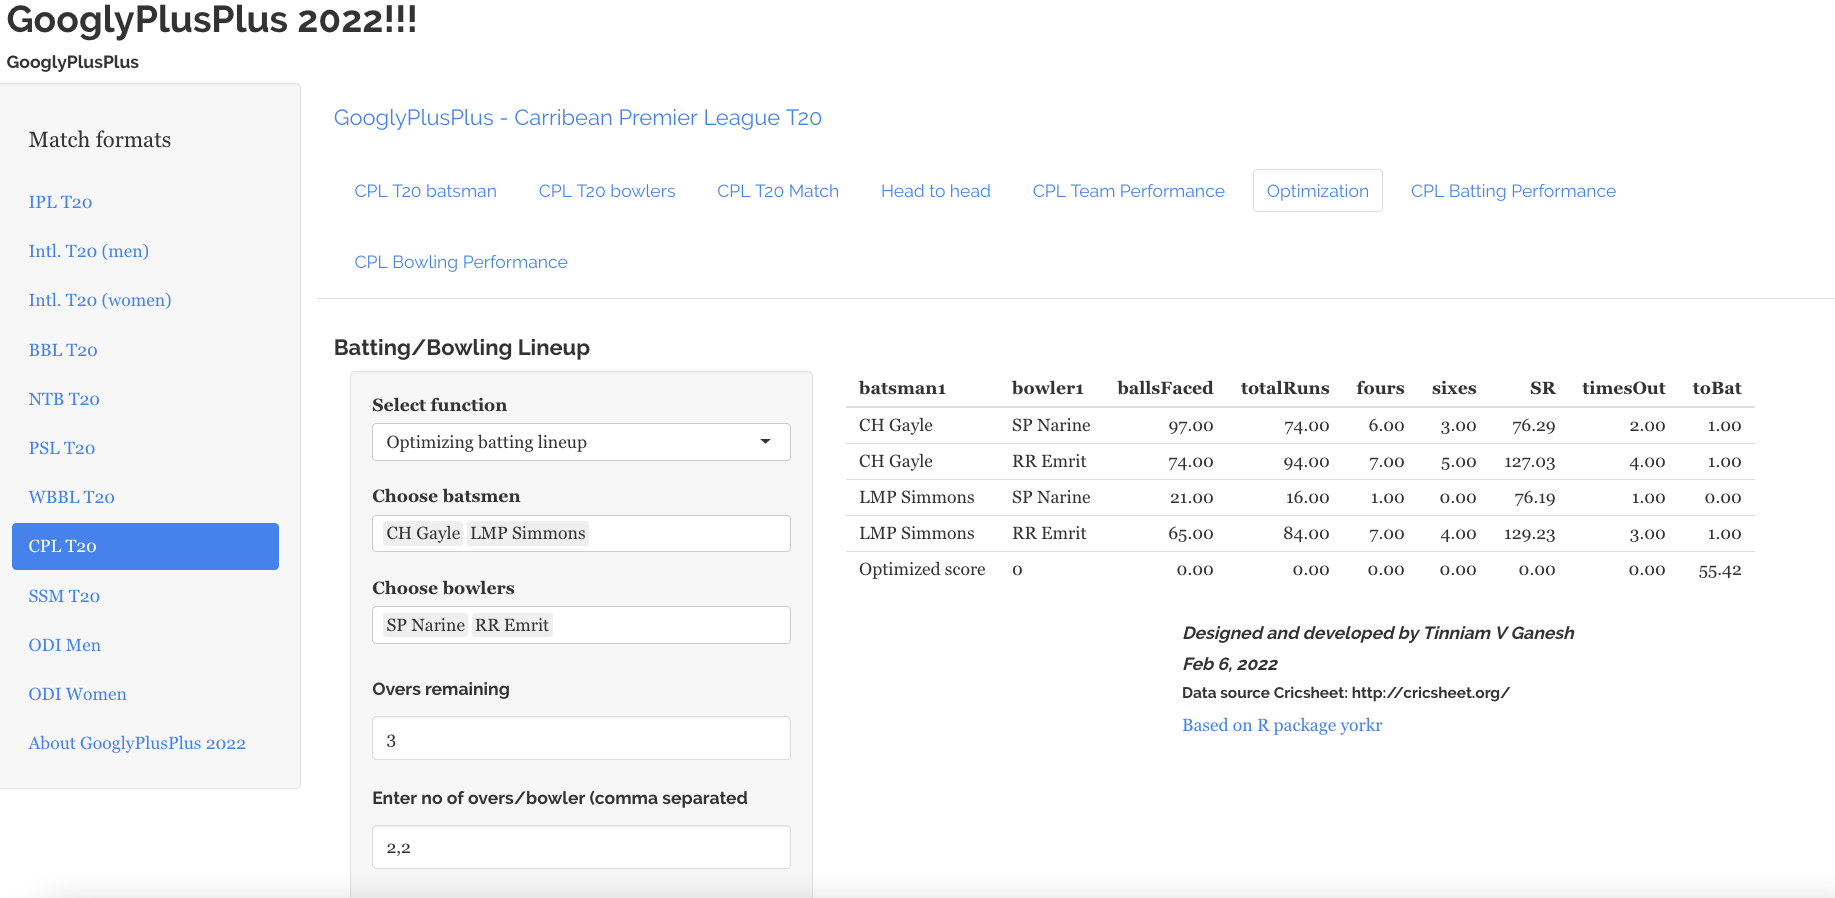Click the GooglyPlusPlus navbar brand title
The width and height of the screenshot is (1835, 898).
click(72, 62)
